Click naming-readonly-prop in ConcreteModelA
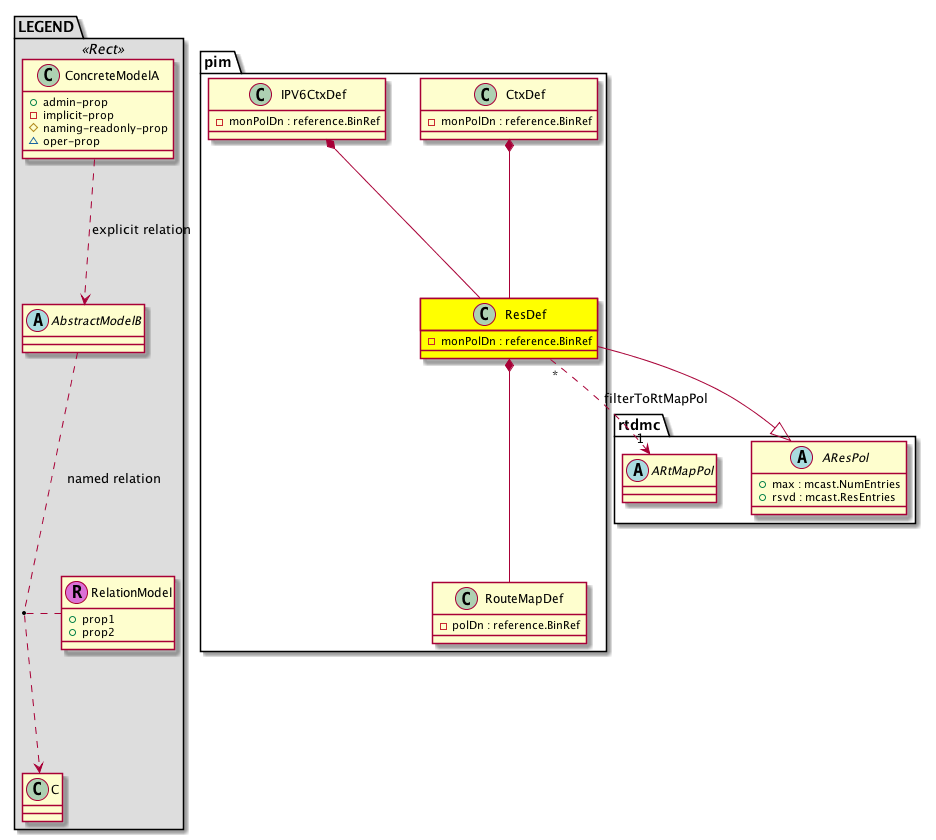Image resolution: width=936 pixels, height=840 pixels. tap(104, 129)
